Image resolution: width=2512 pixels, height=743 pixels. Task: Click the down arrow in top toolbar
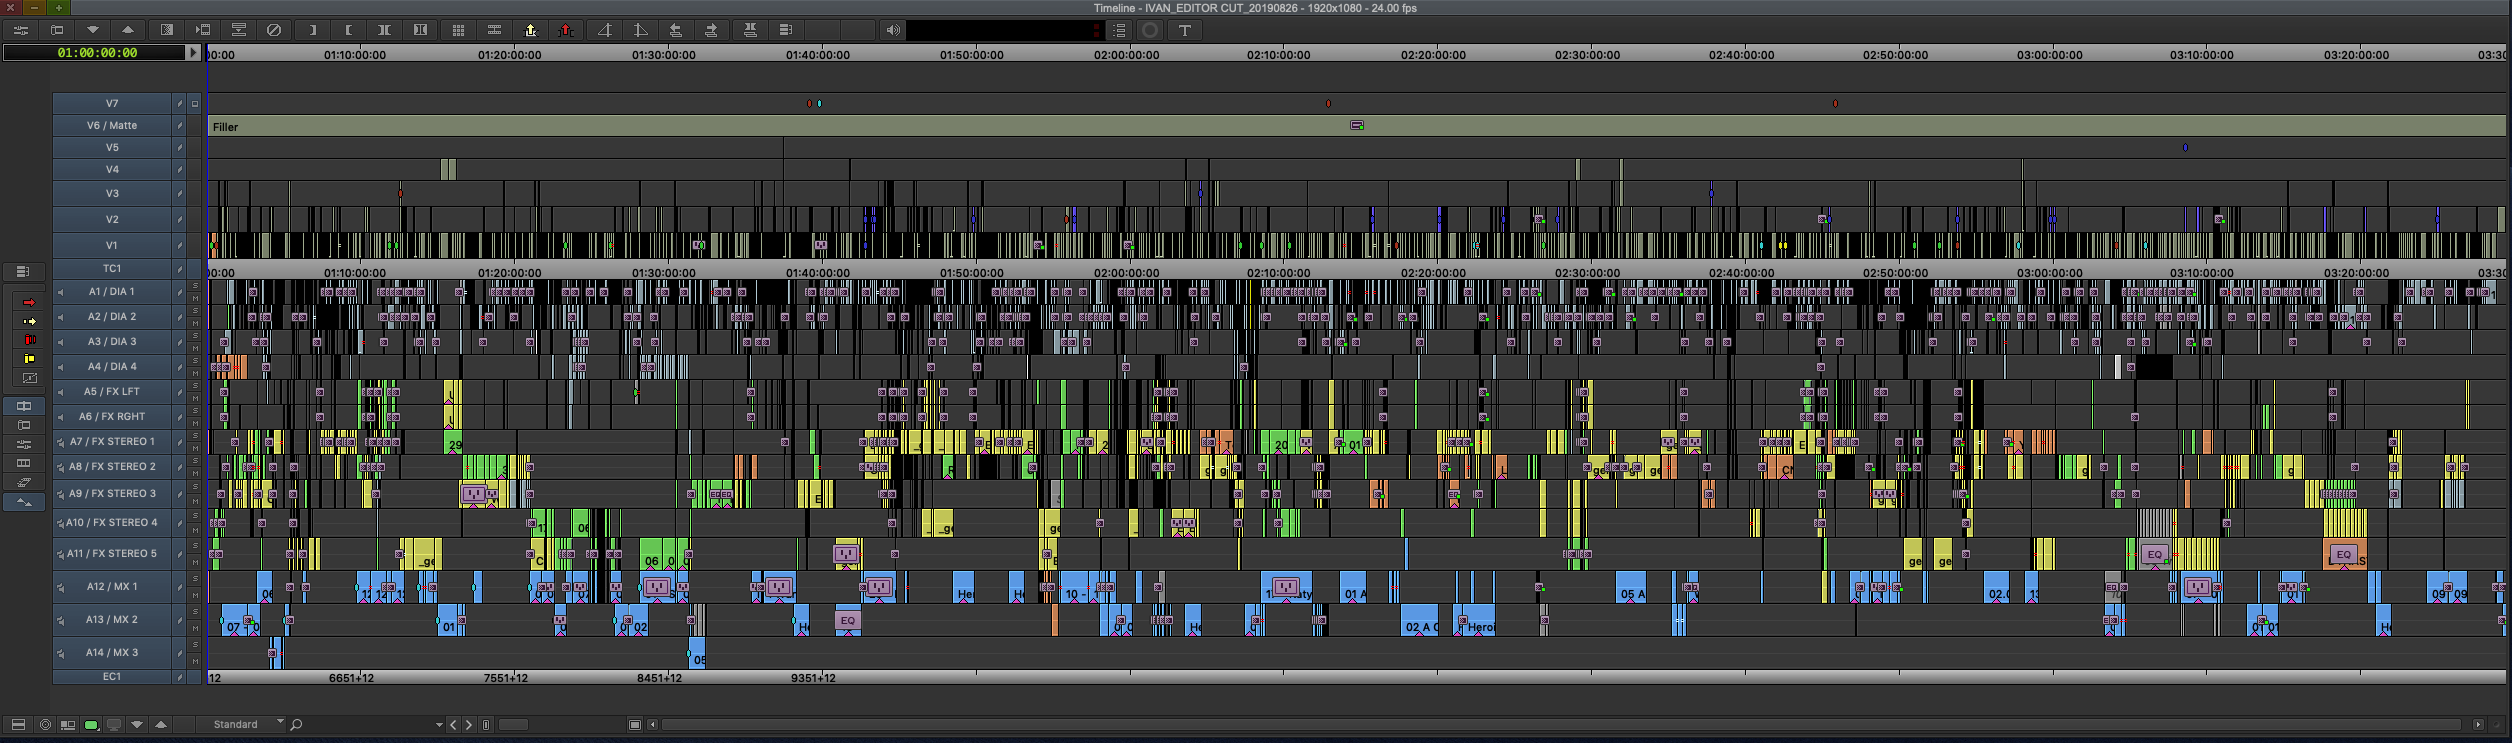(x=93, y=30)
